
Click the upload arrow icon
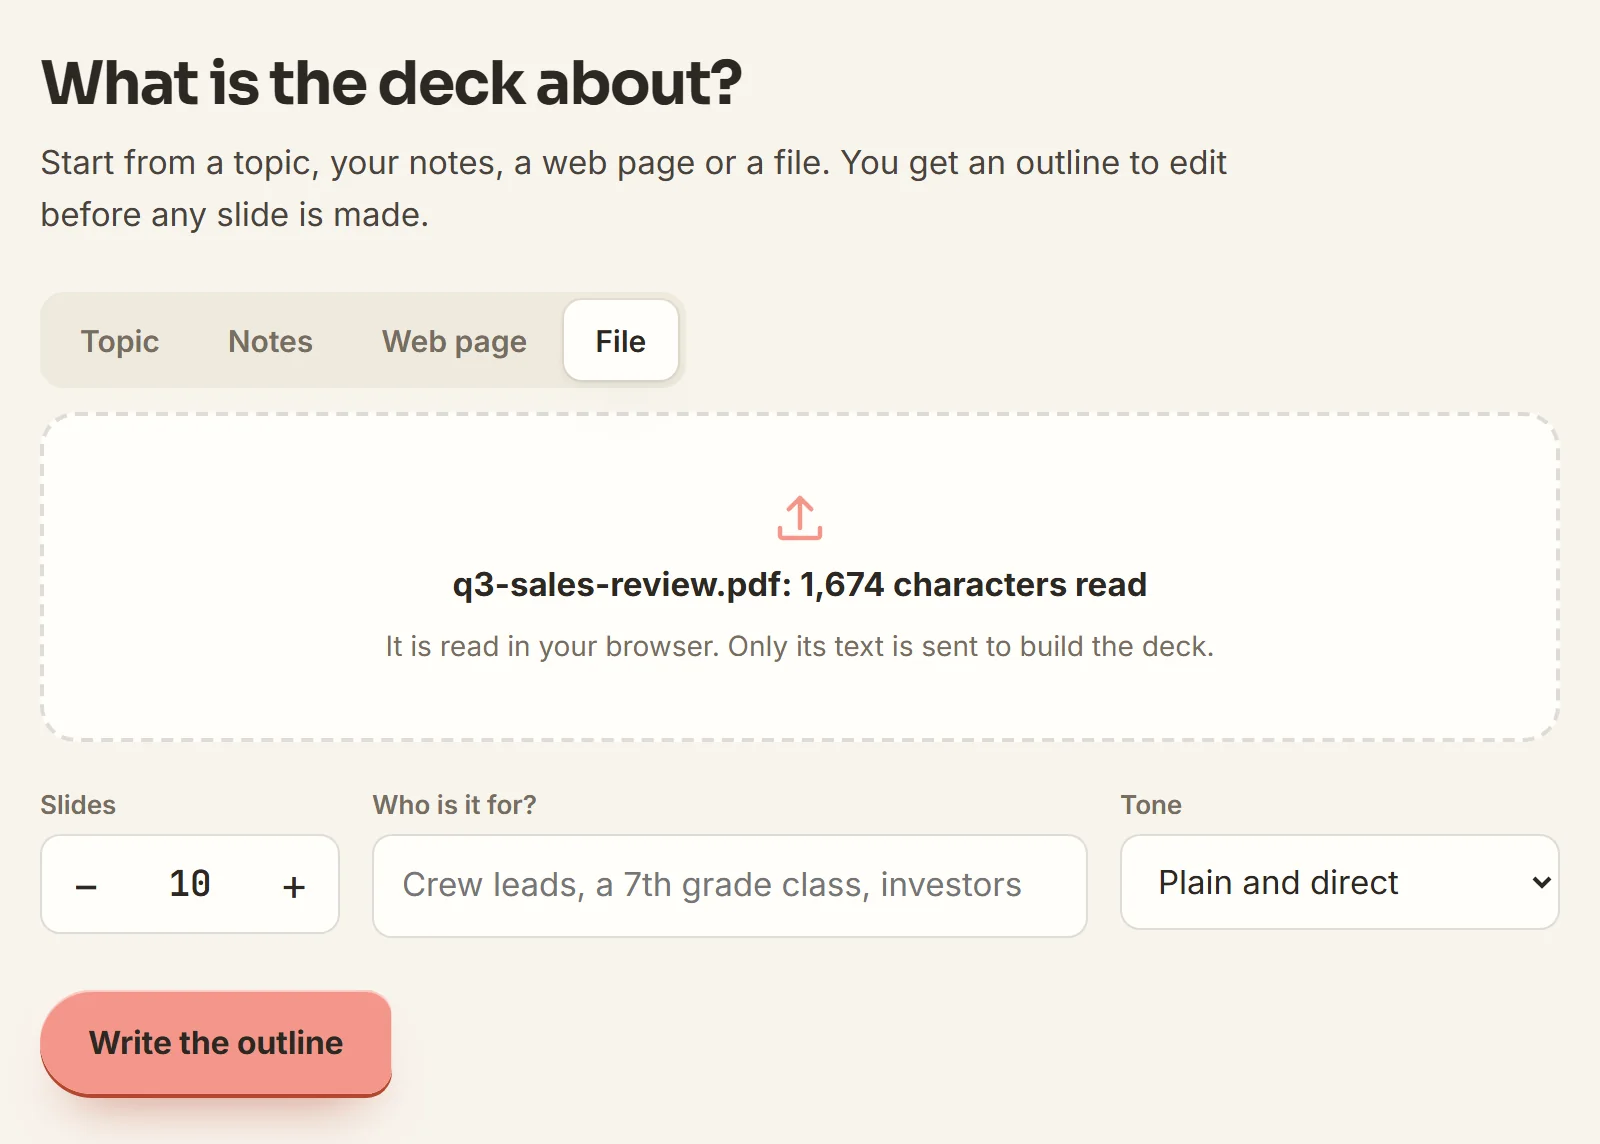800,518
